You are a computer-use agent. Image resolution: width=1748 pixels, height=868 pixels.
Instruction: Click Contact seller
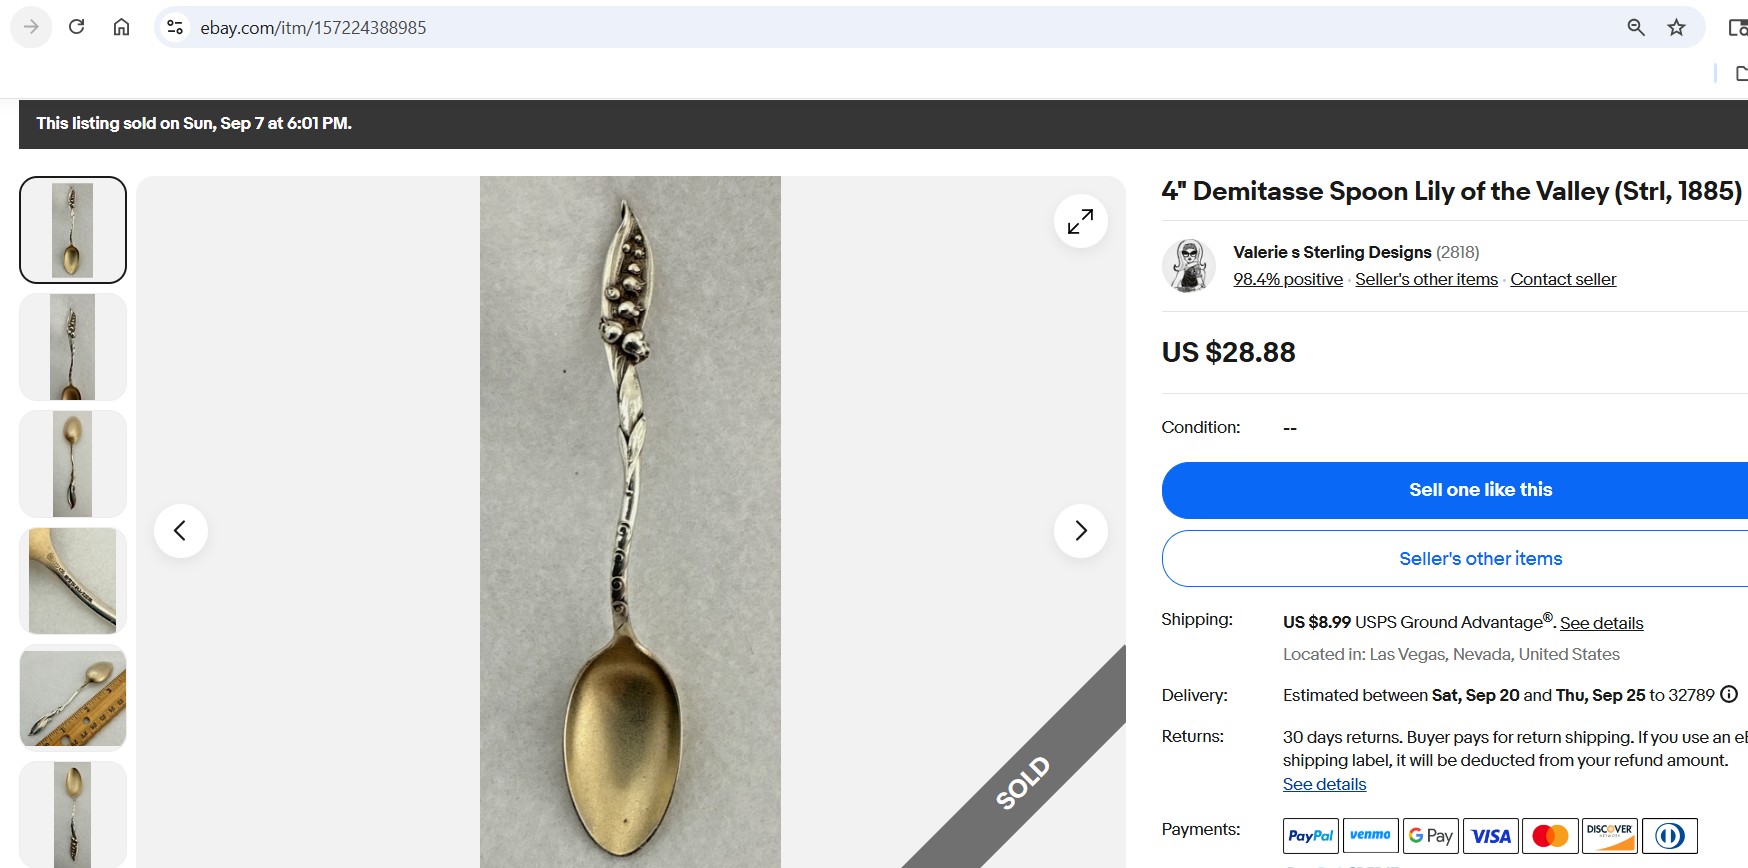[1563, 279]
